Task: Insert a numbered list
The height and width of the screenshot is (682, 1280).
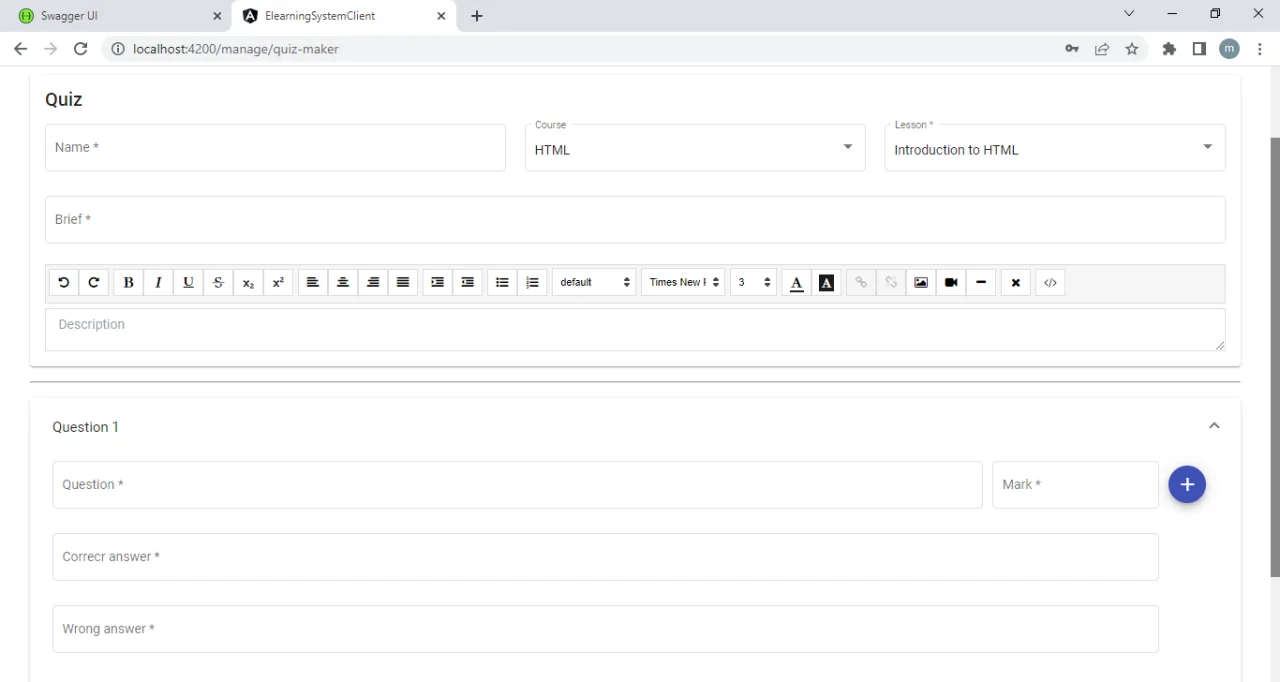Action: click(x=532, y=283)
